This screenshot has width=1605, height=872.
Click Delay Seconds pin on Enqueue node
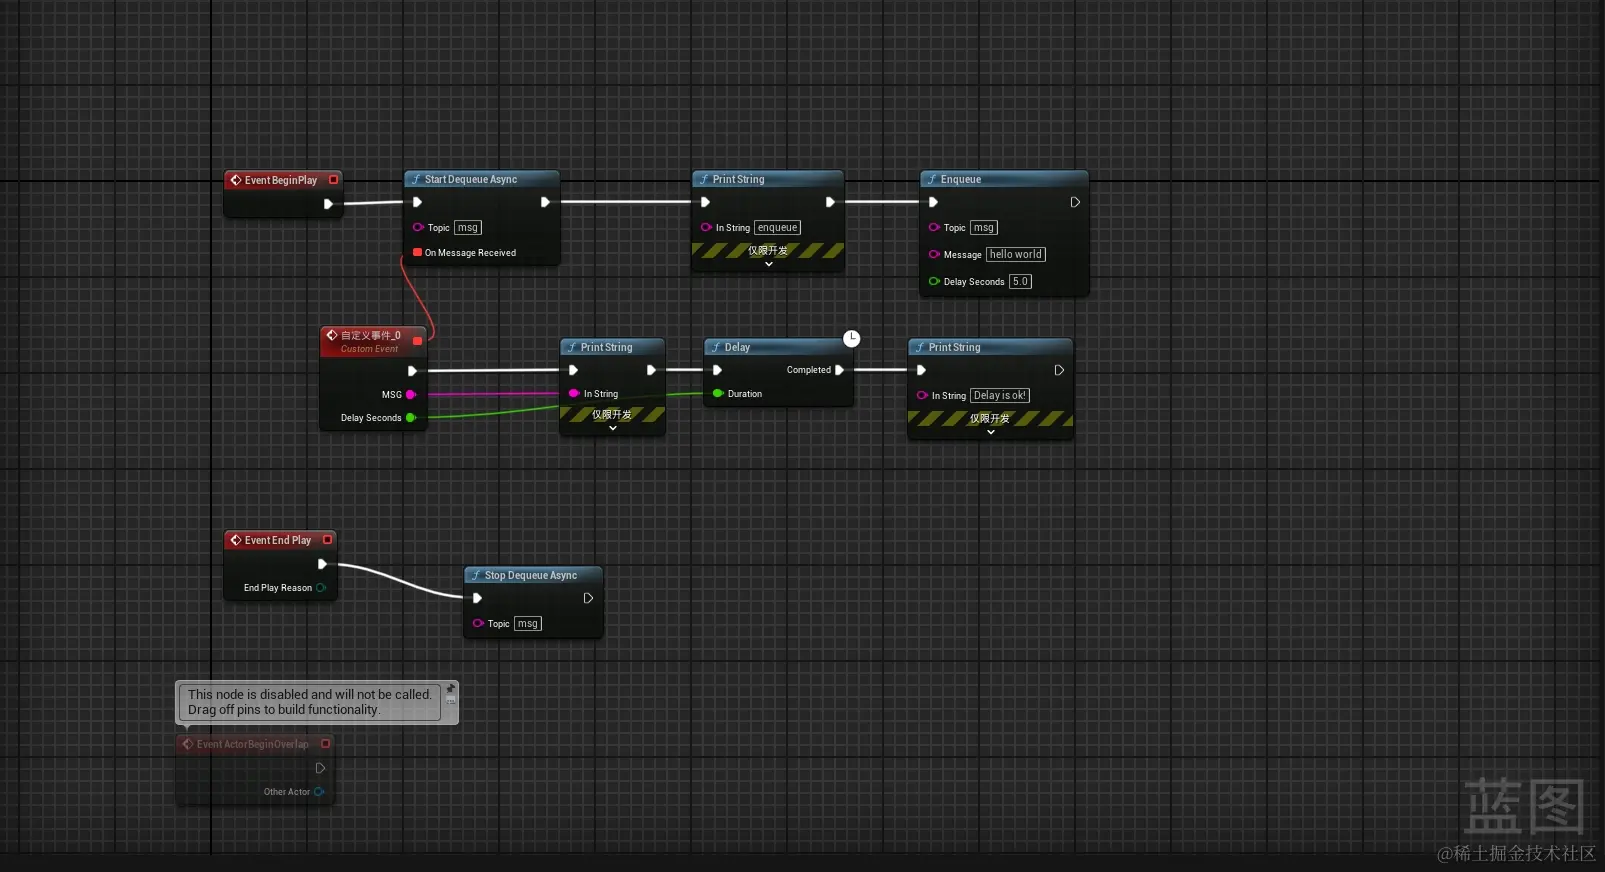pyautogui.click(x=934, y=281)
